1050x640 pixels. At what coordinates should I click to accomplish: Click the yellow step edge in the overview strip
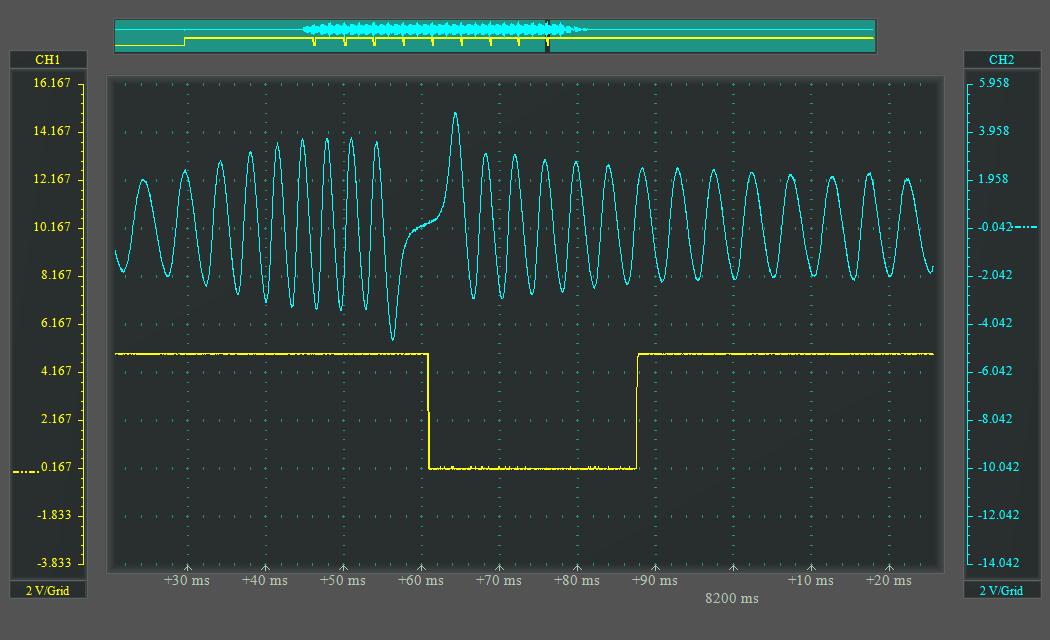[185, 41]
